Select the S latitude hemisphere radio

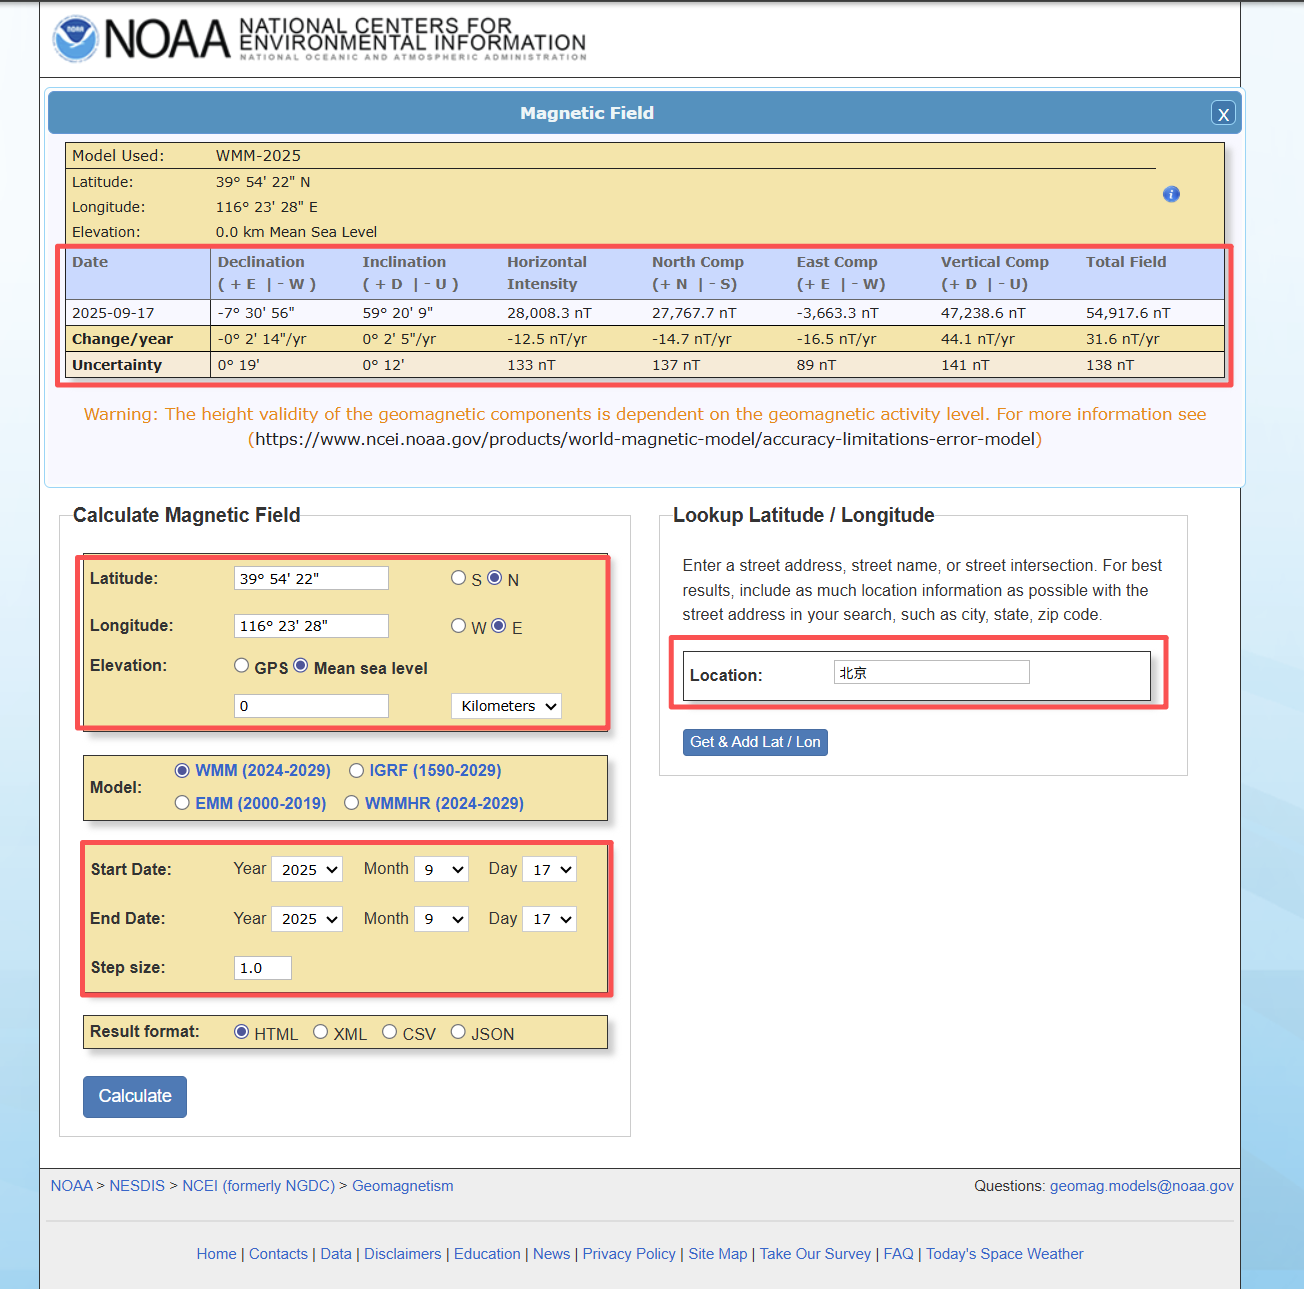coord(458,578)
